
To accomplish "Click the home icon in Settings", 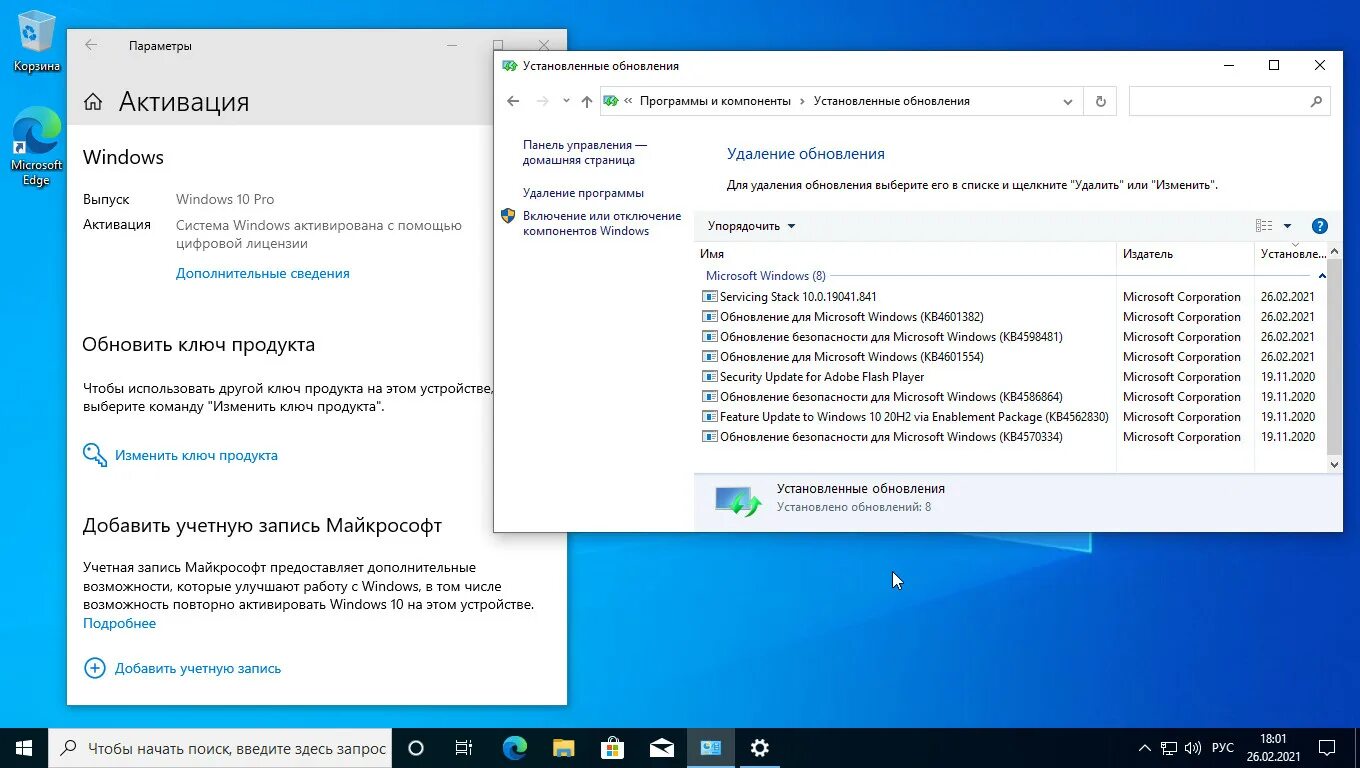I will point(93,102).
